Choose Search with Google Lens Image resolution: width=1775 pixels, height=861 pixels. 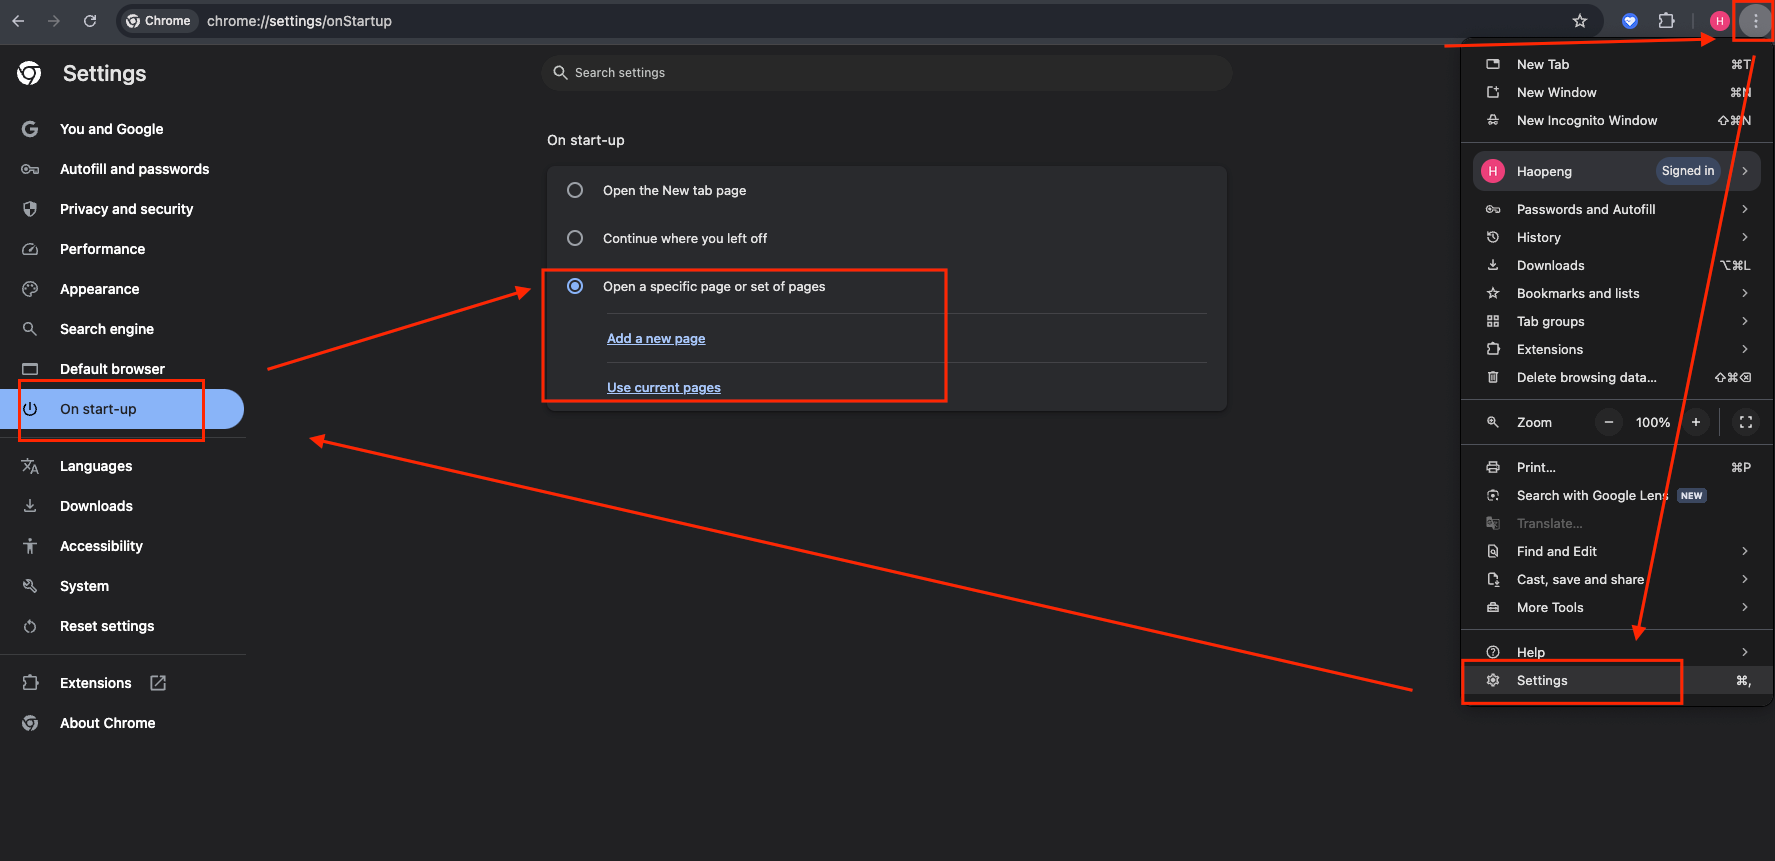click(x=1616, y=495)
